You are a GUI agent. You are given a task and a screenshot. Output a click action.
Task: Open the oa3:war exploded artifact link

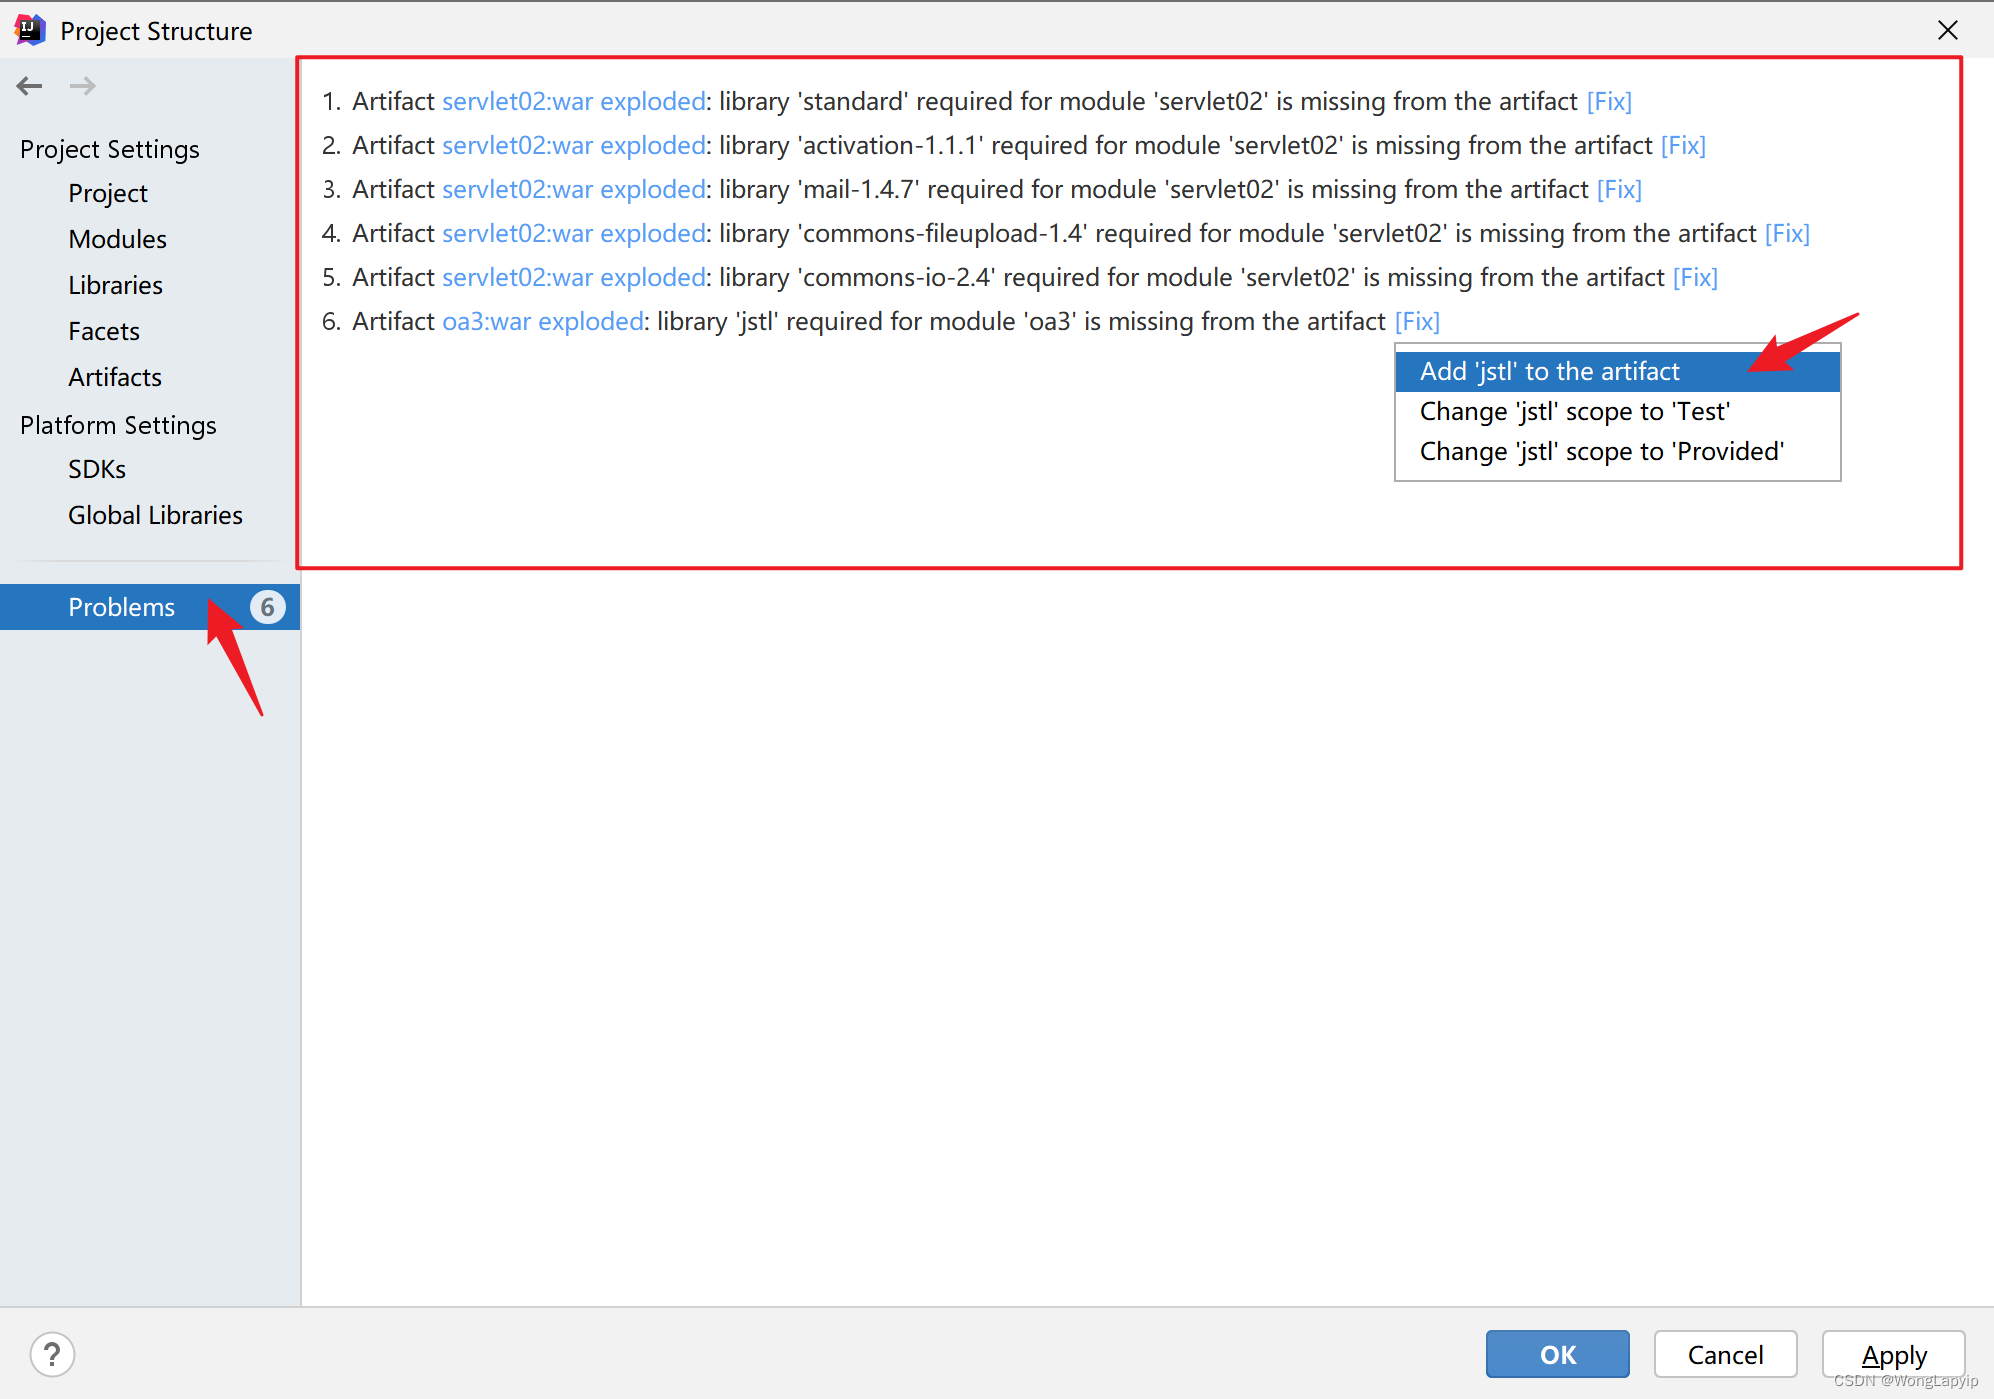tap(543, 321)
